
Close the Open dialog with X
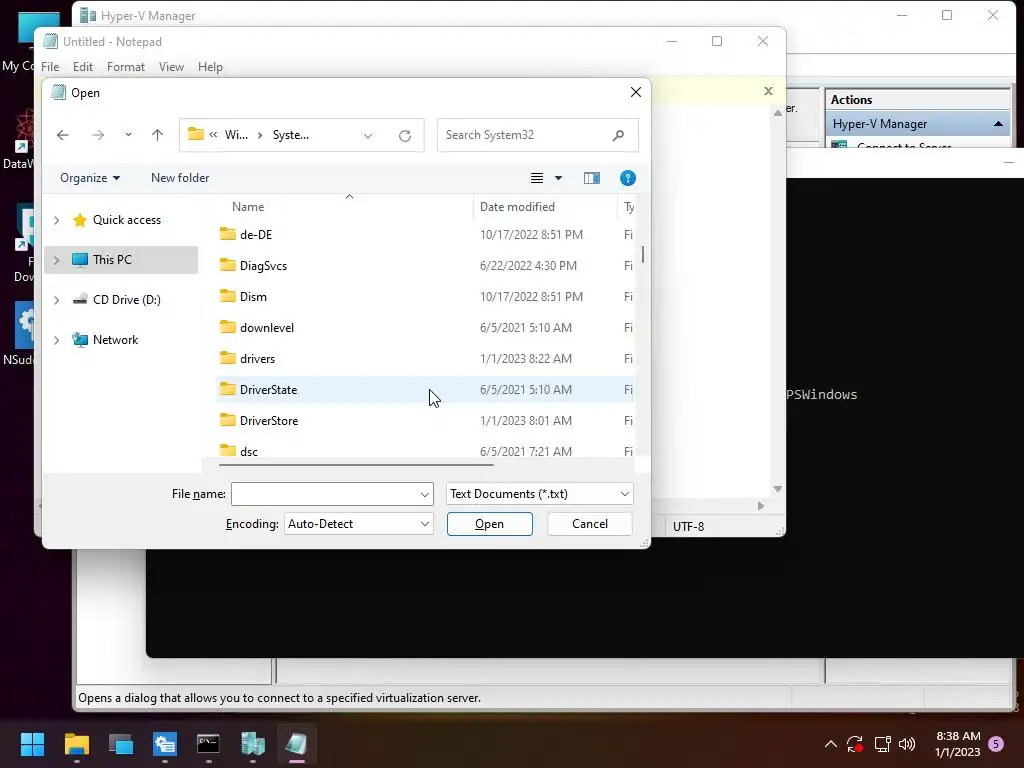pos(635,93)
